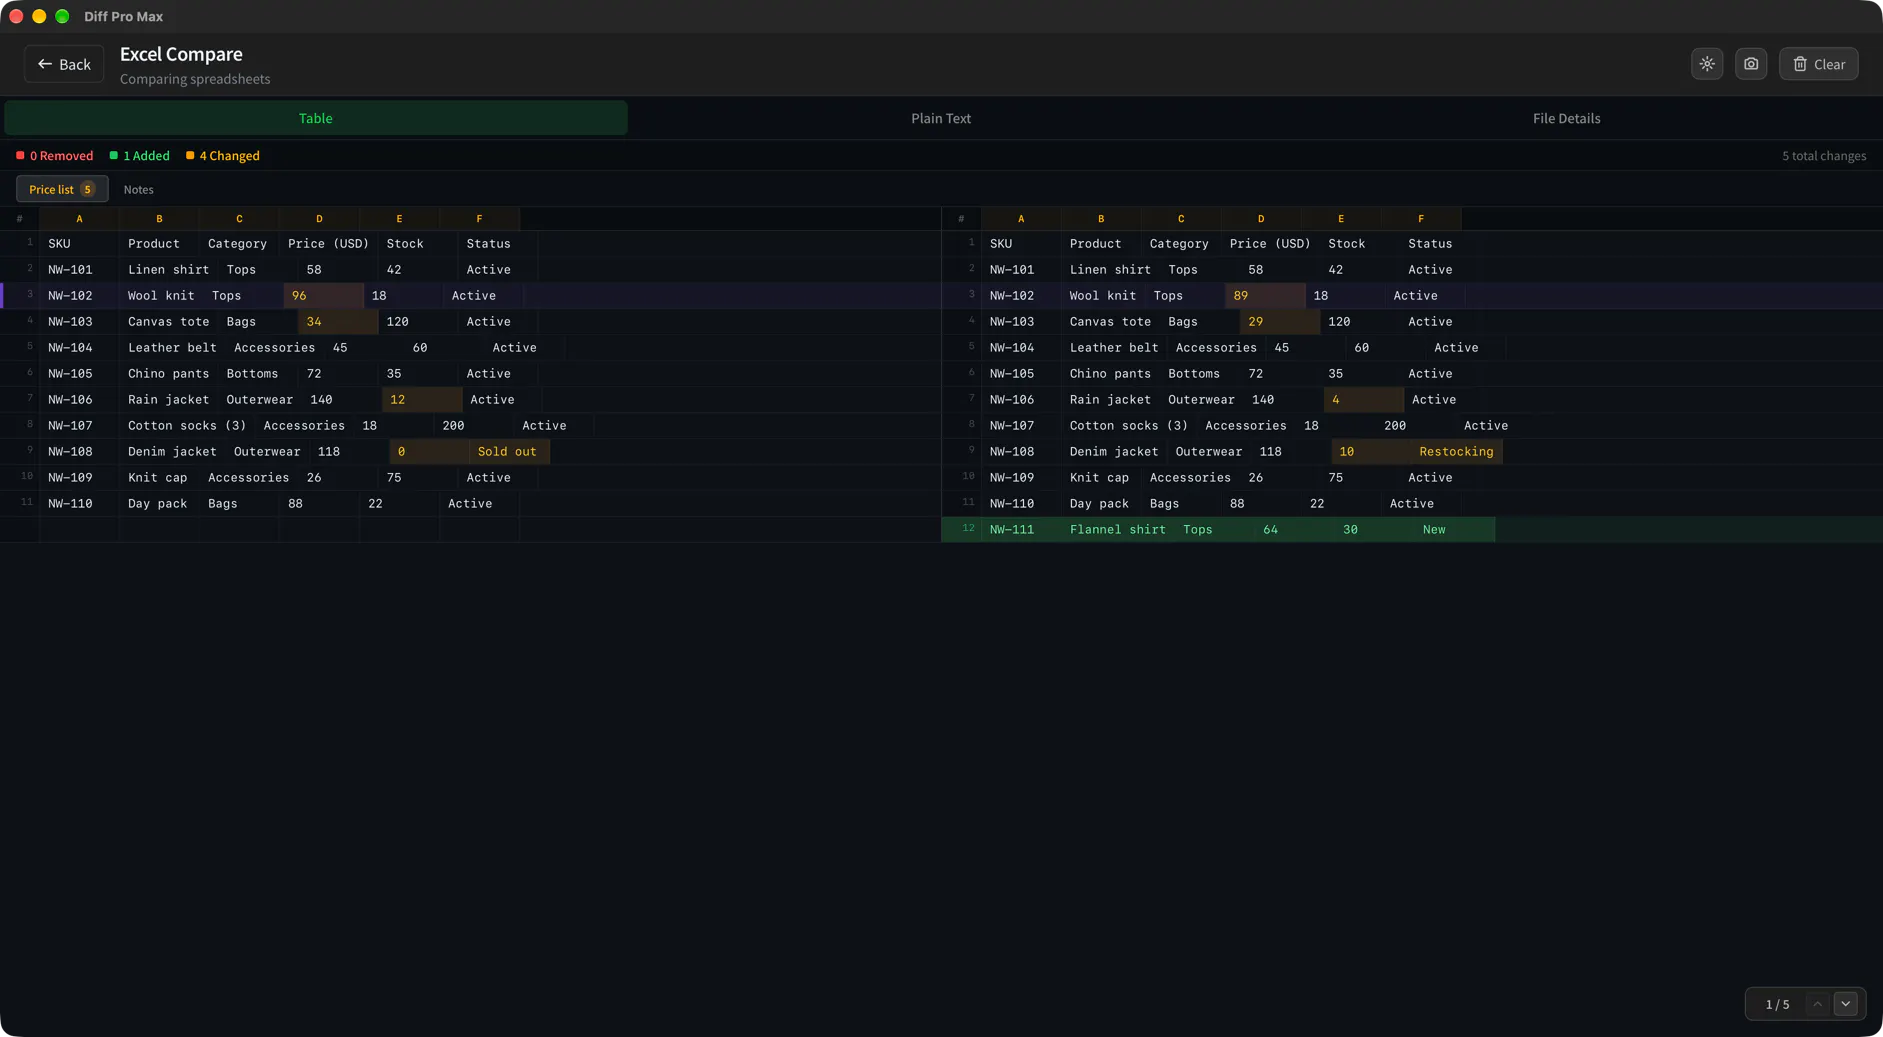This screenshot has width=1883, height=1037.
Task: Click 'Linen shirt' in the right sheet
Action: [x=1111, y=270]
